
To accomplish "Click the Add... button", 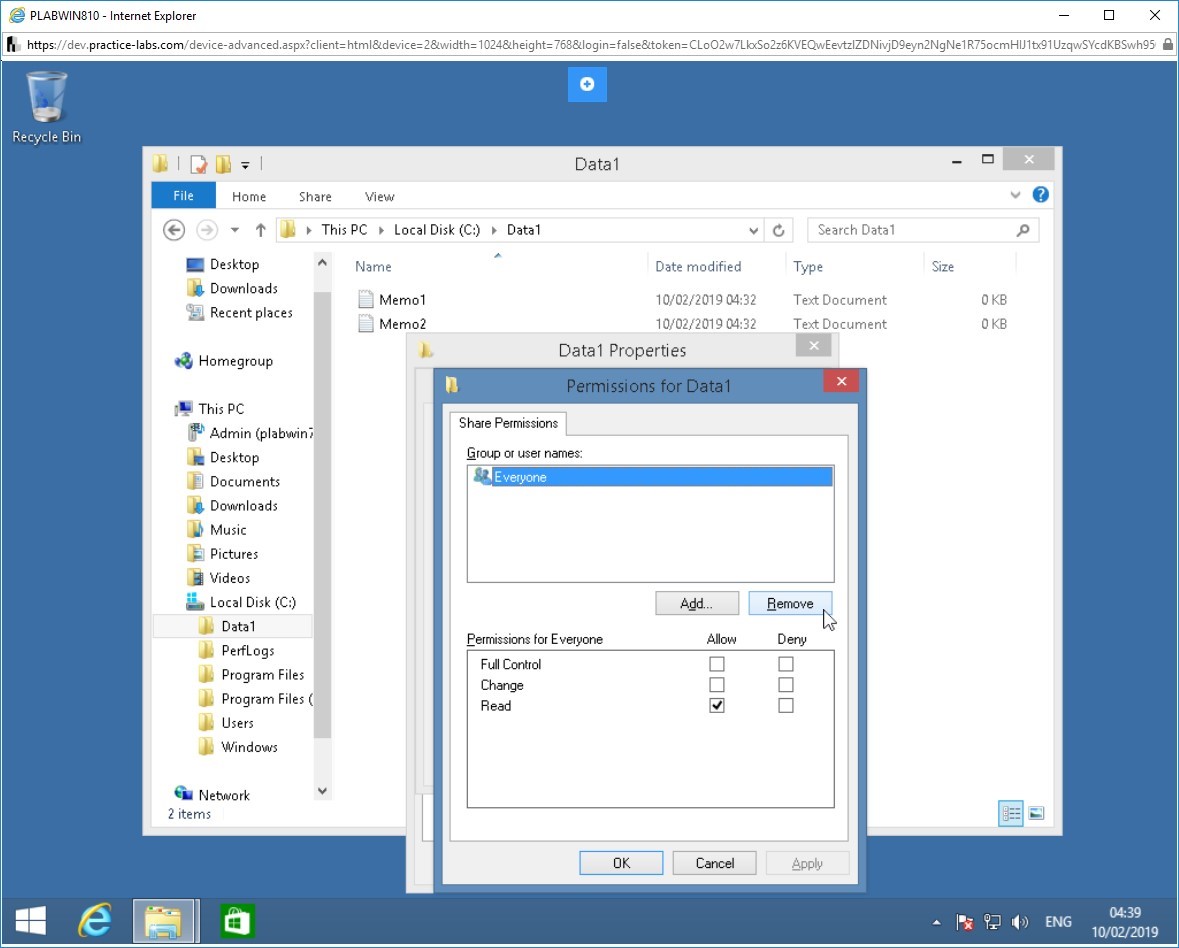I will 697,603.
